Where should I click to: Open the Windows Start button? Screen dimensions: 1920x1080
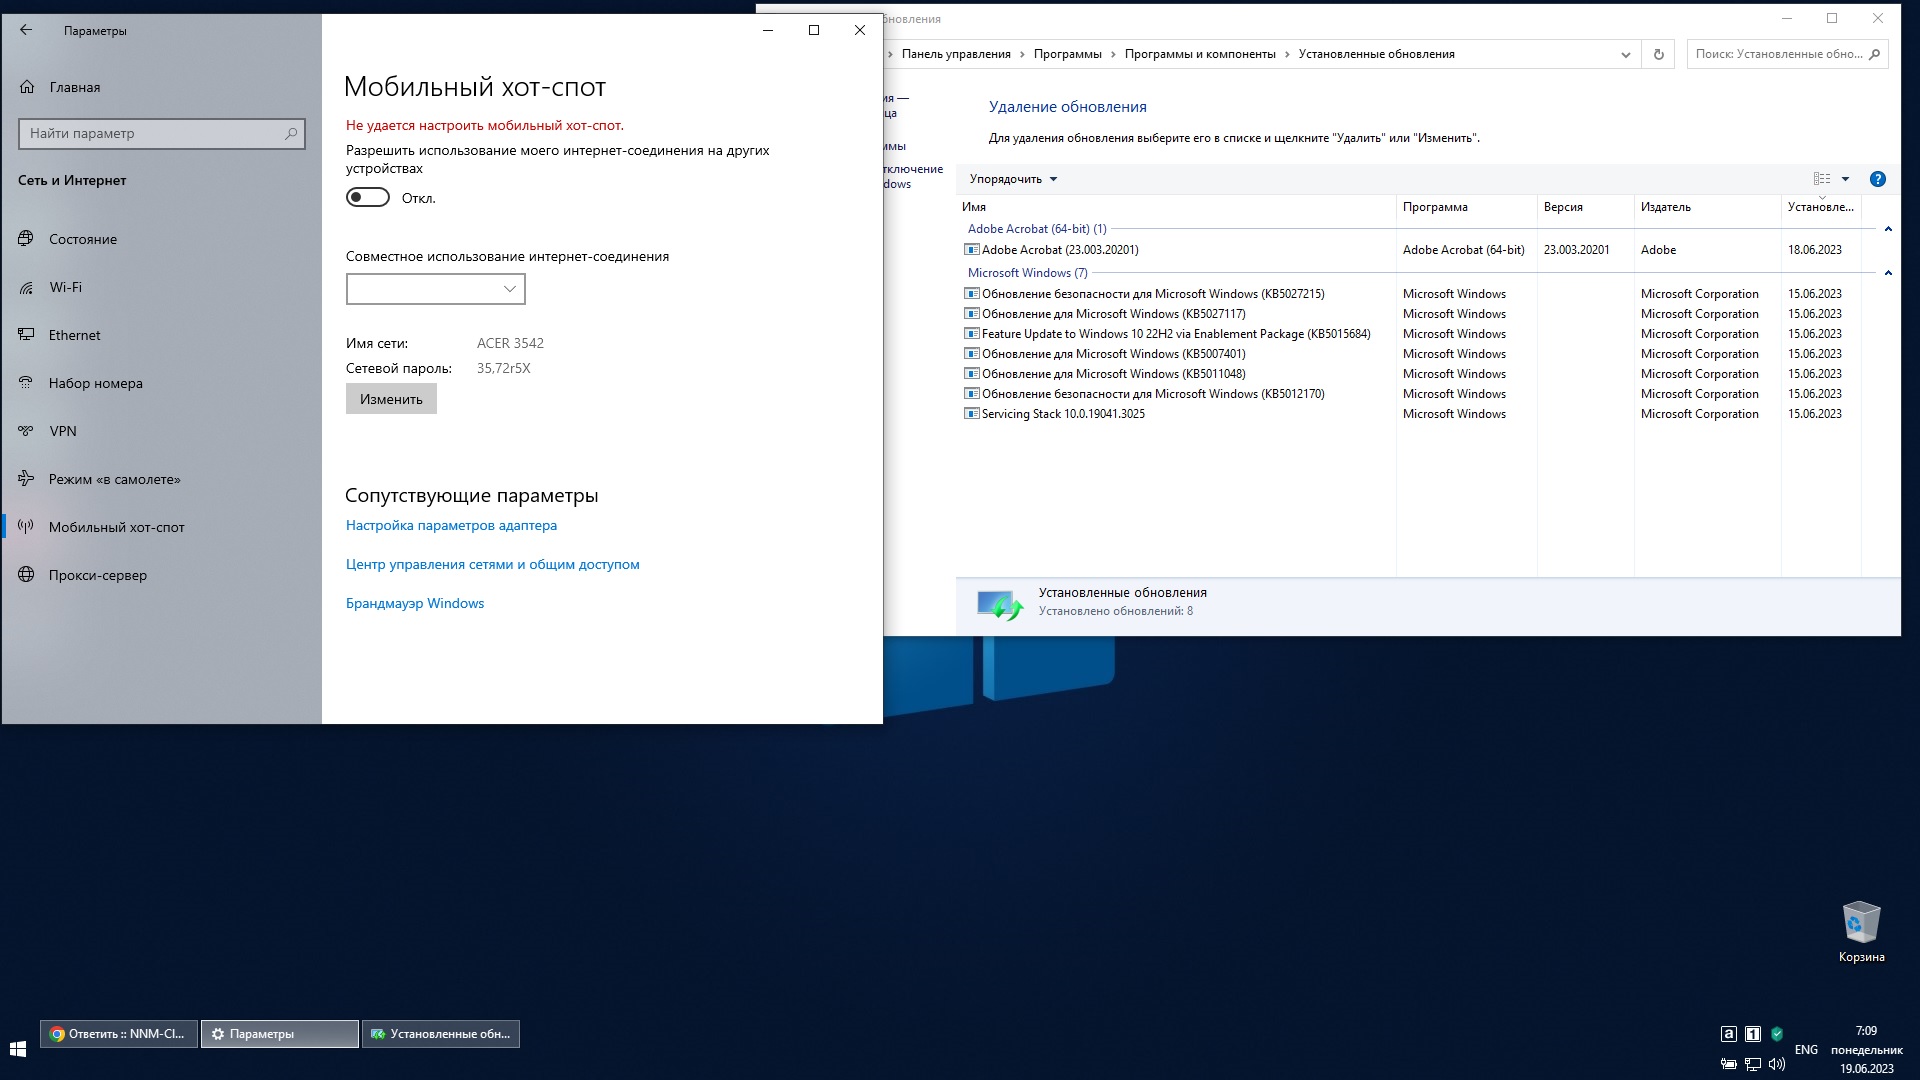click(17, 1048)
